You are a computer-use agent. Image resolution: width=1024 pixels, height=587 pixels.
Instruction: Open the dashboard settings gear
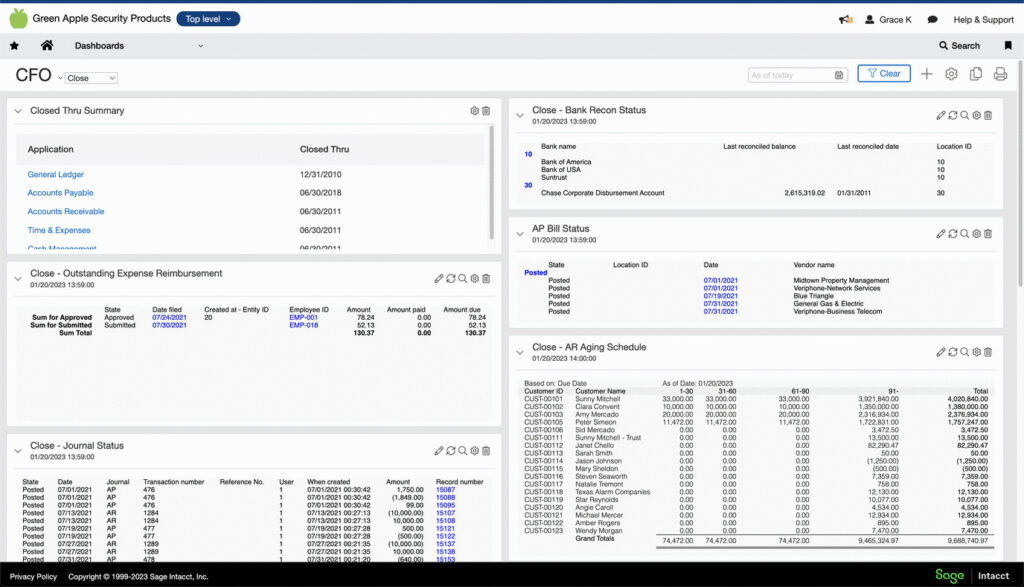click(x=952, y=74)
